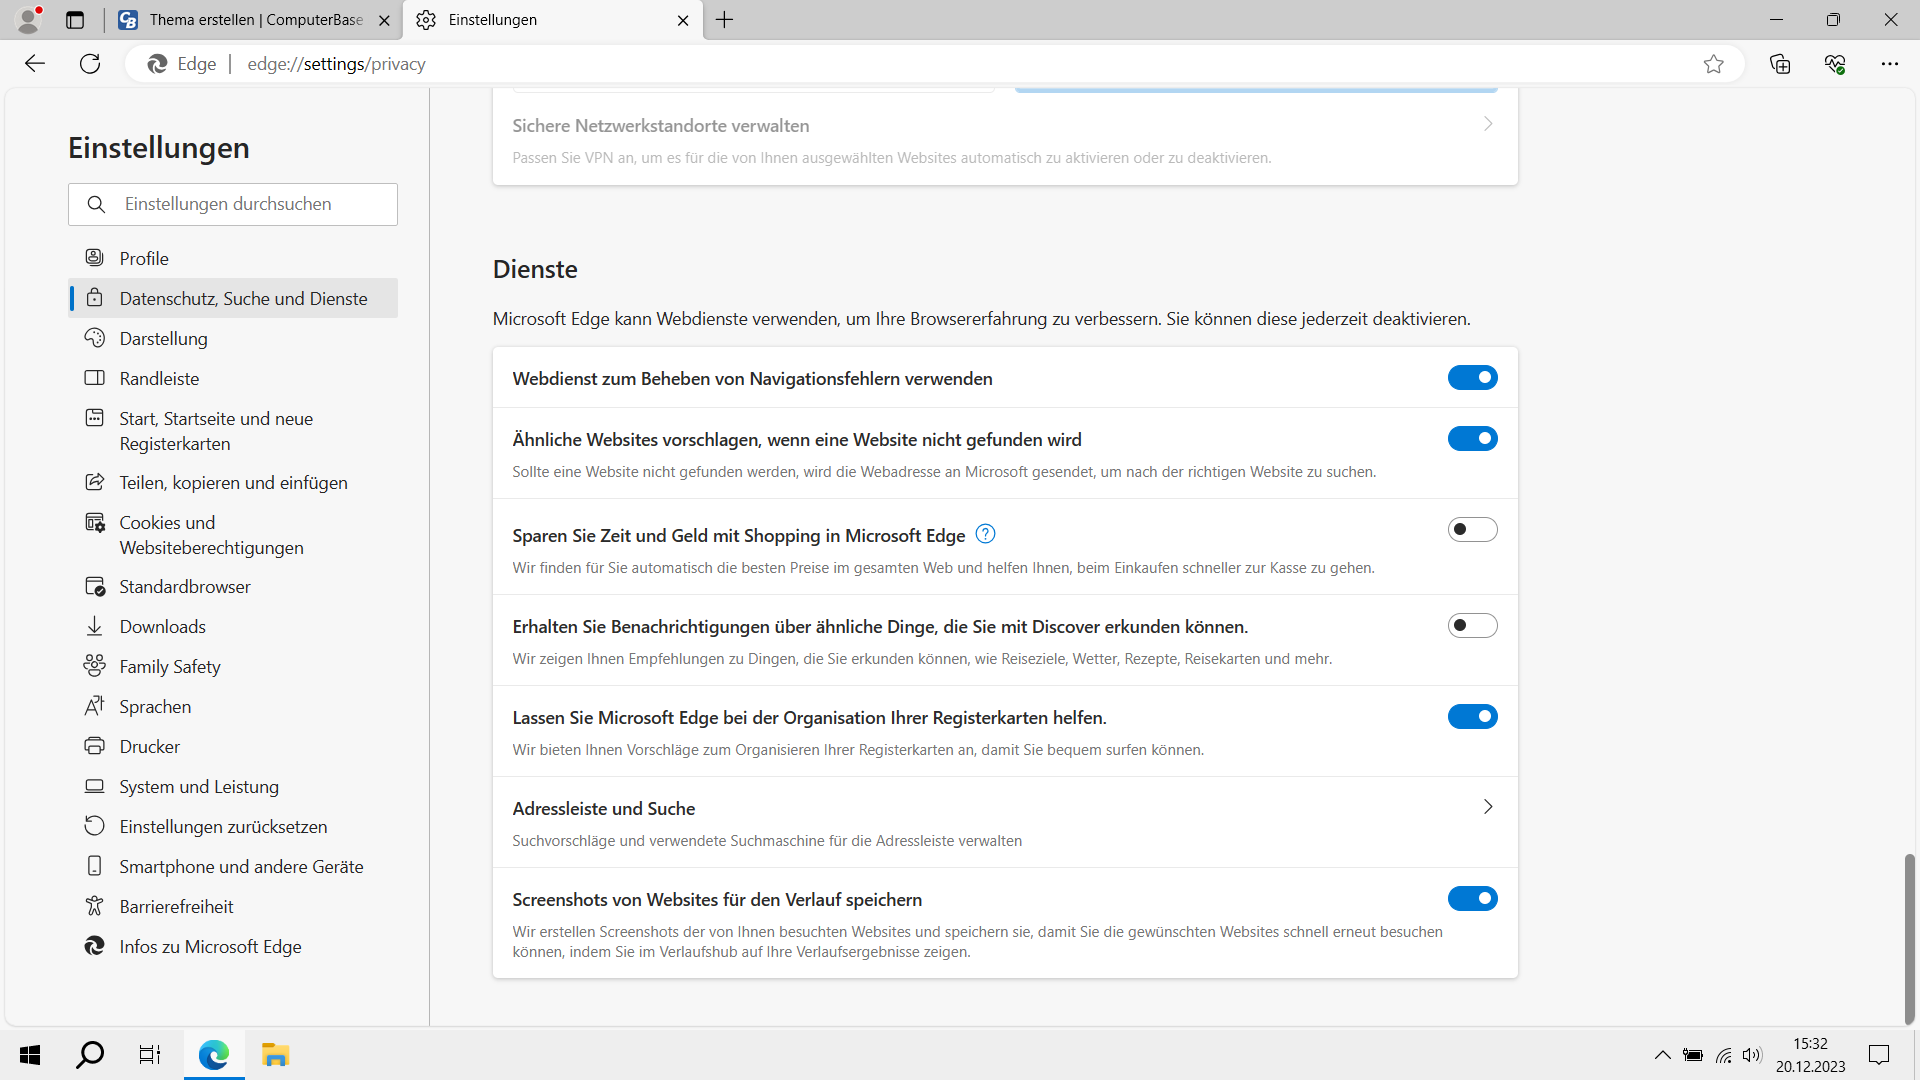Image resolution: width=1920 pixels, height=1080 pixels.
Task: Open the Collections icon in toolbar
Action: 1780,64
